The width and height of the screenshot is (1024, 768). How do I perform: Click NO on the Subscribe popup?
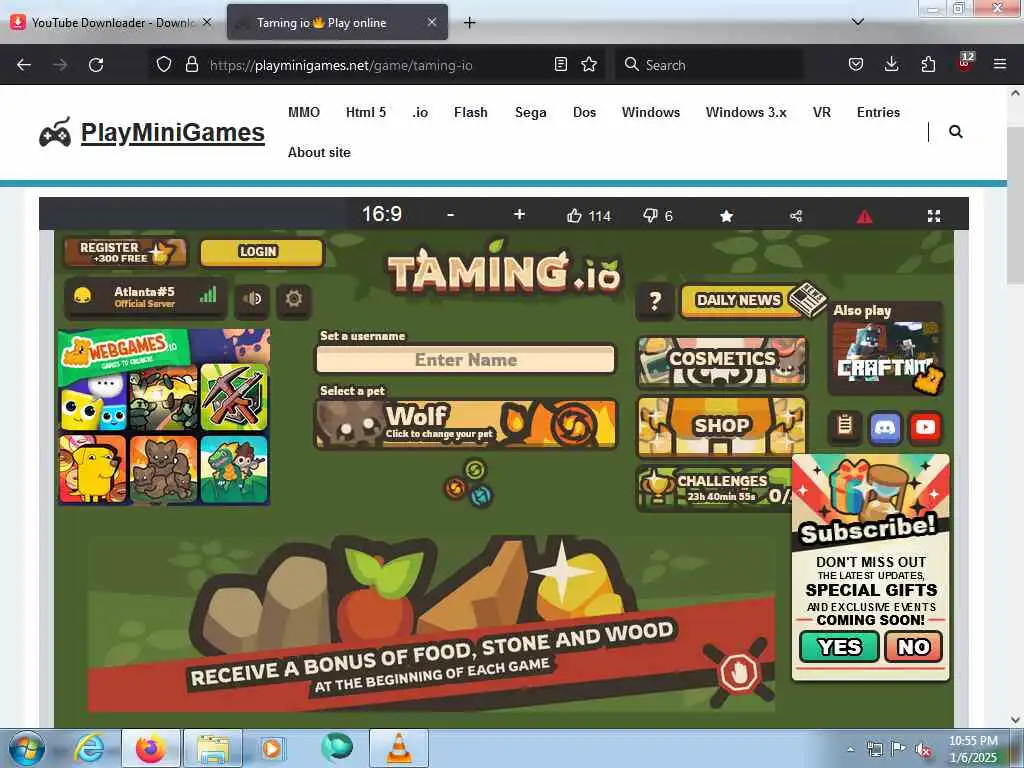coord(913,647)
